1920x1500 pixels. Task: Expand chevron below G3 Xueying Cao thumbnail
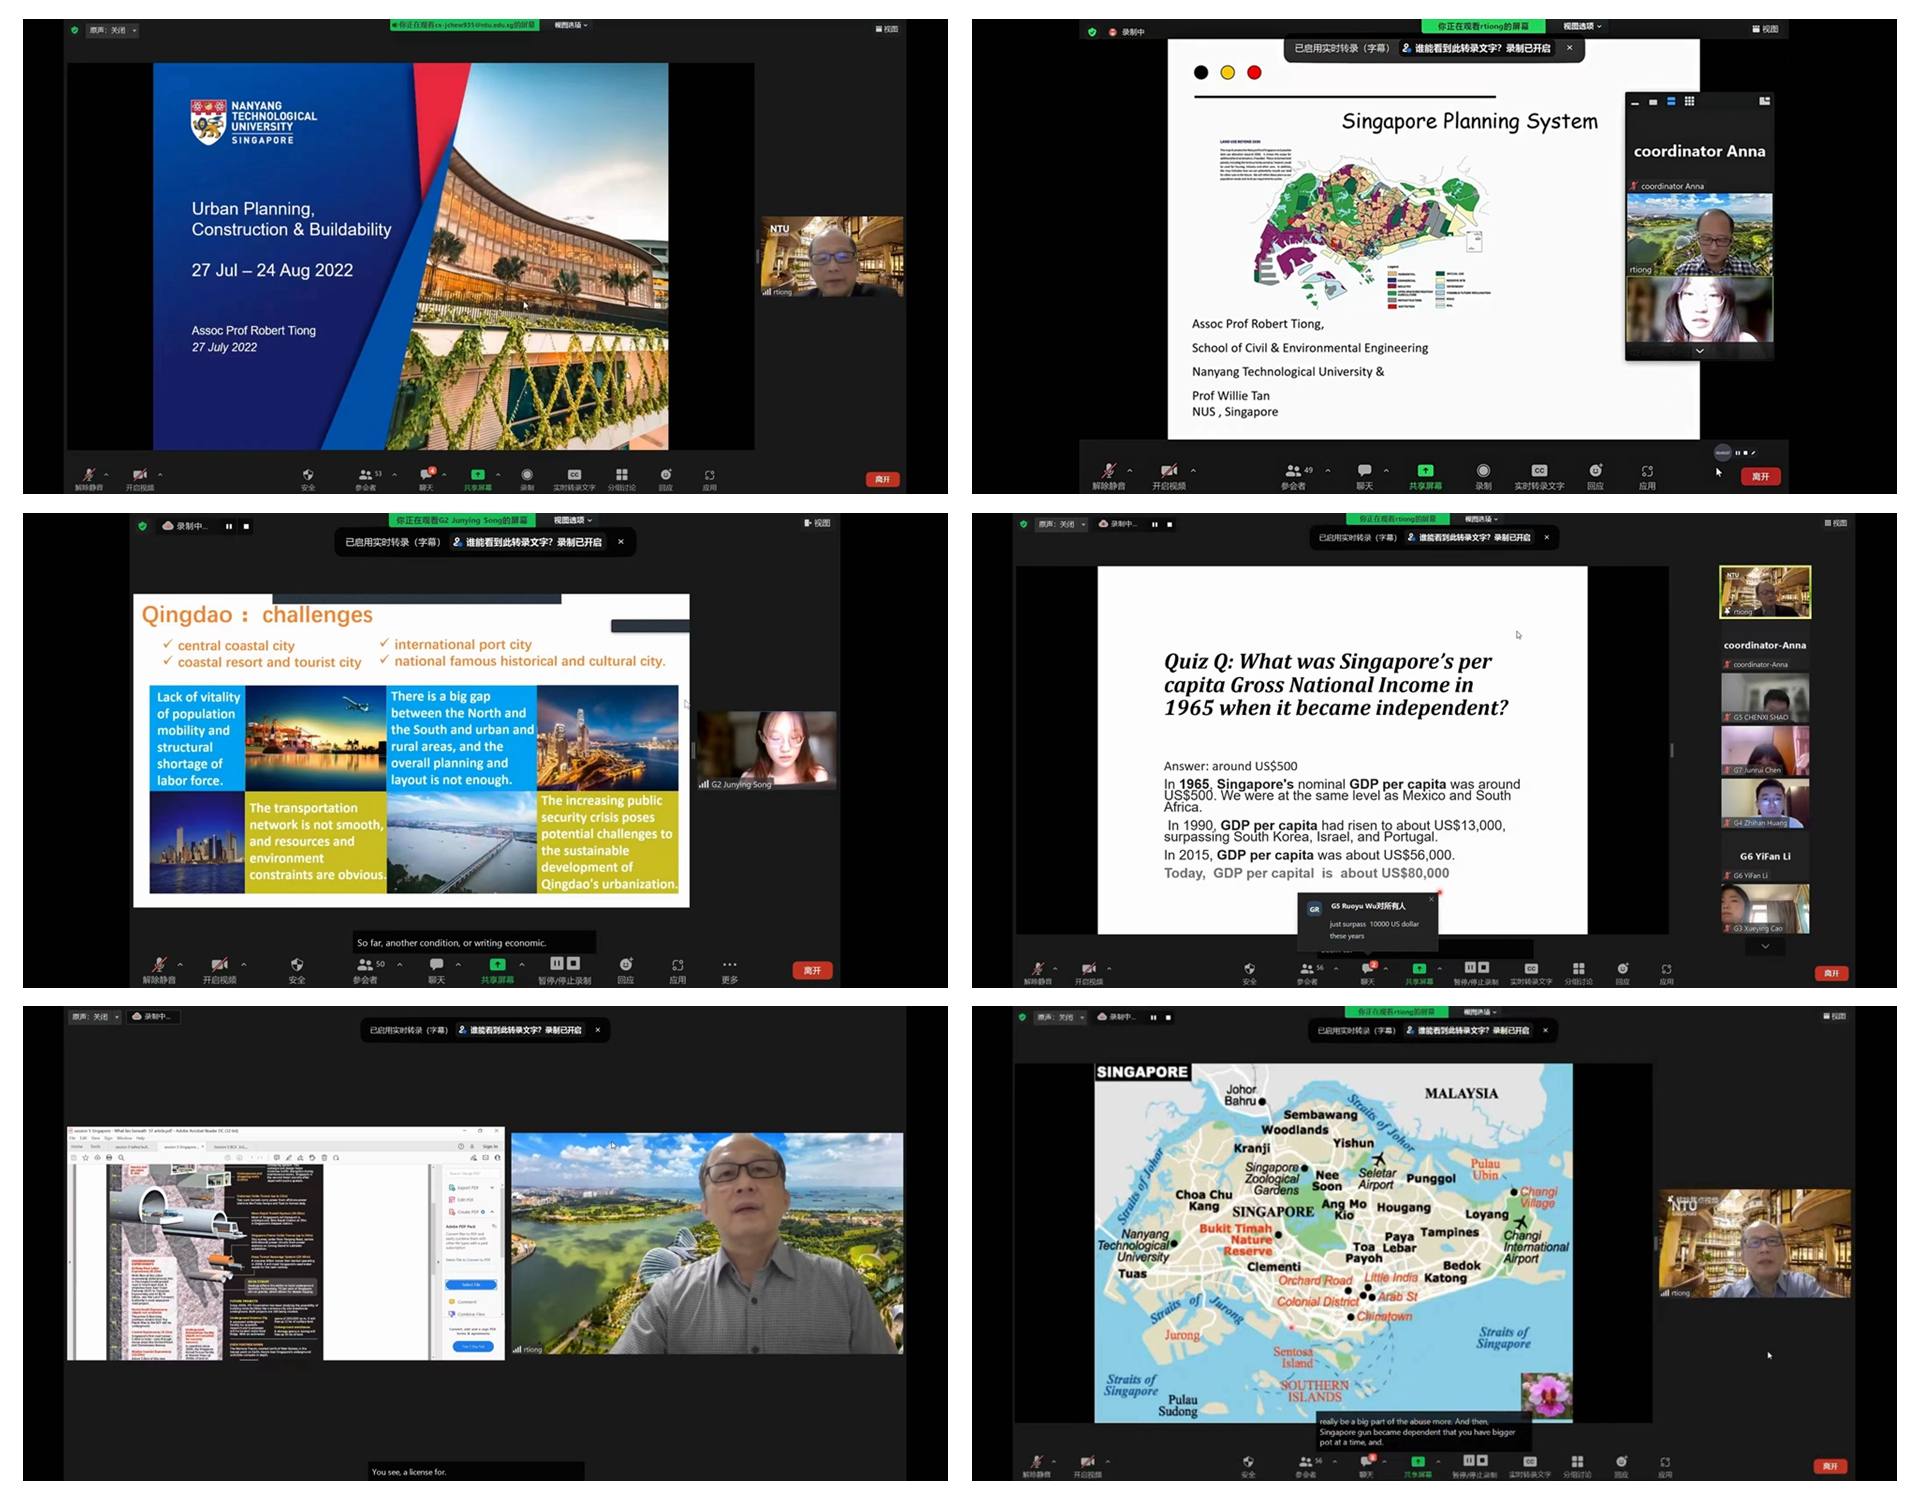(1765, 946)
